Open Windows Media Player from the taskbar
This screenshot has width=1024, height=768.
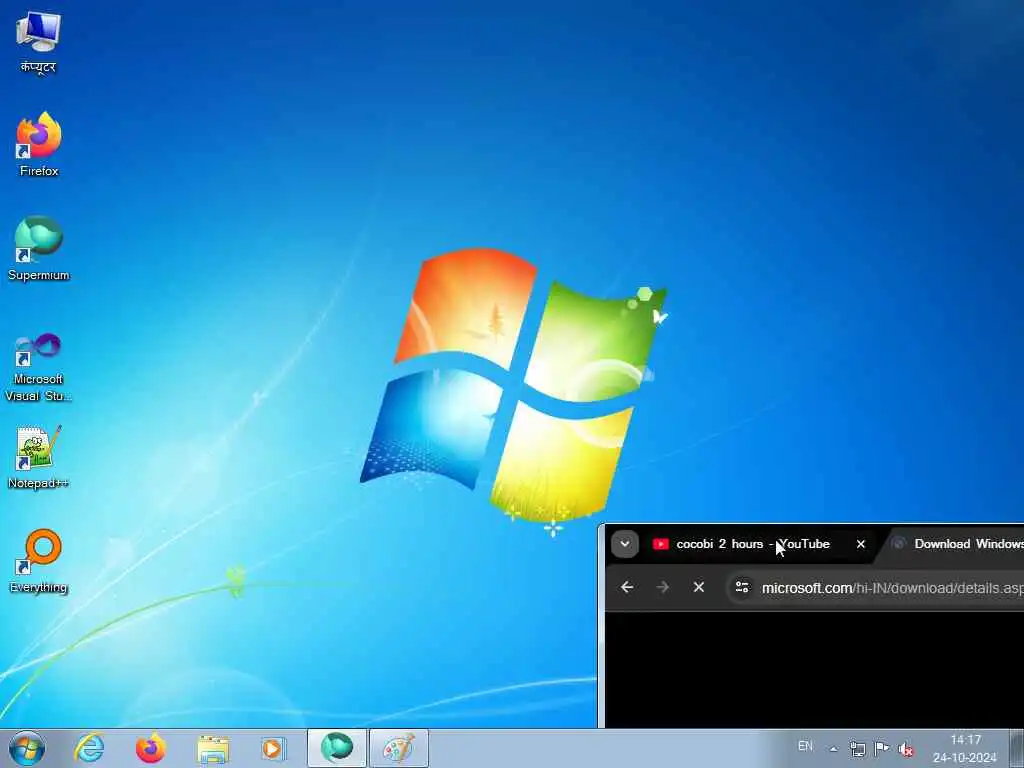point(274,748)
